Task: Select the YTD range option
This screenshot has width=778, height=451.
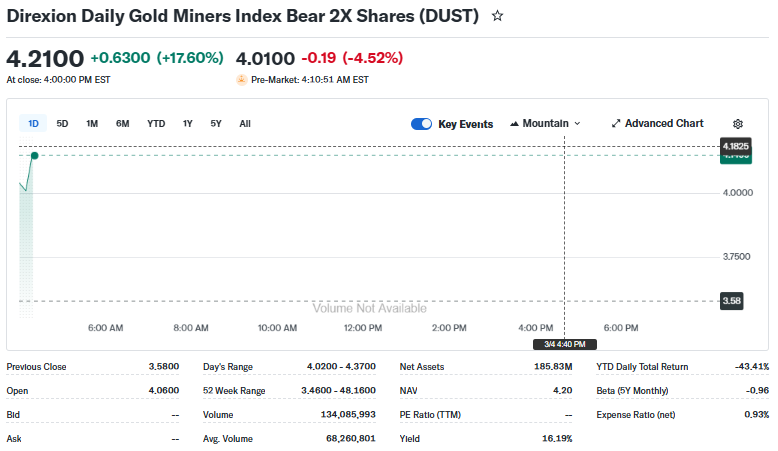Action: pyautogui.click(x=156, y=124)
